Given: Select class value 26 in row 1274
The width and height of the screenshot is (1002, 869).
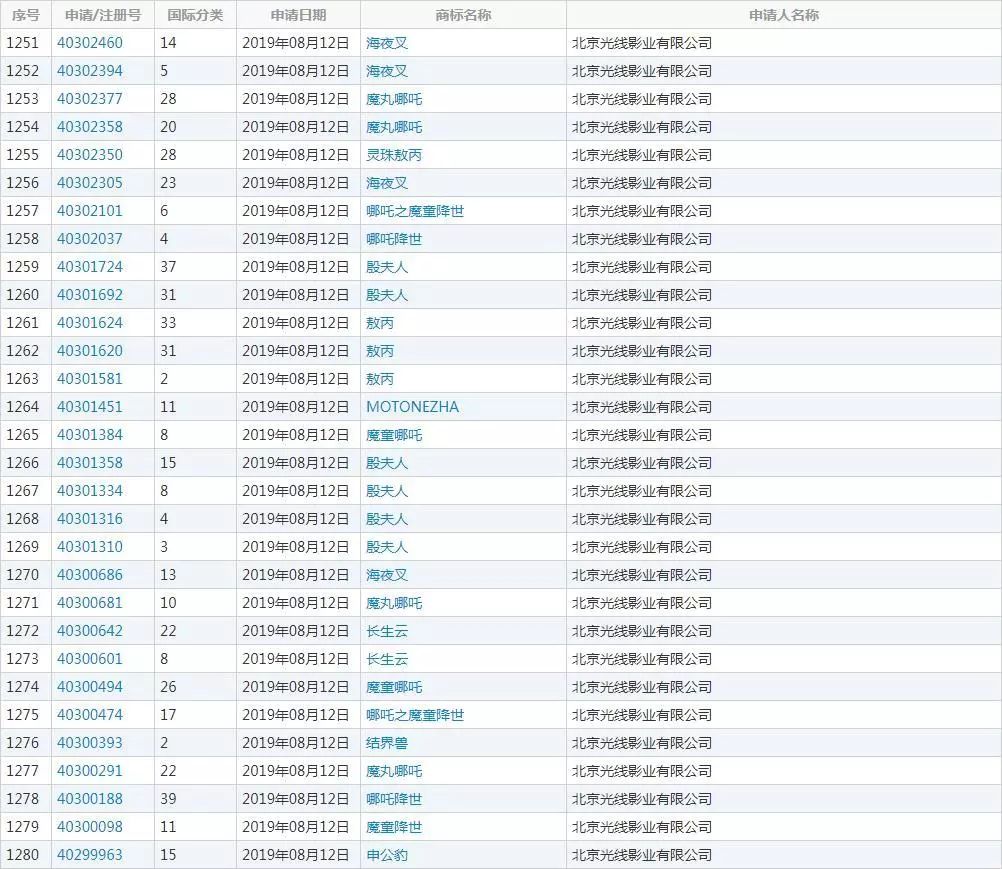Looking at the screenshot, I should [168, 687].
